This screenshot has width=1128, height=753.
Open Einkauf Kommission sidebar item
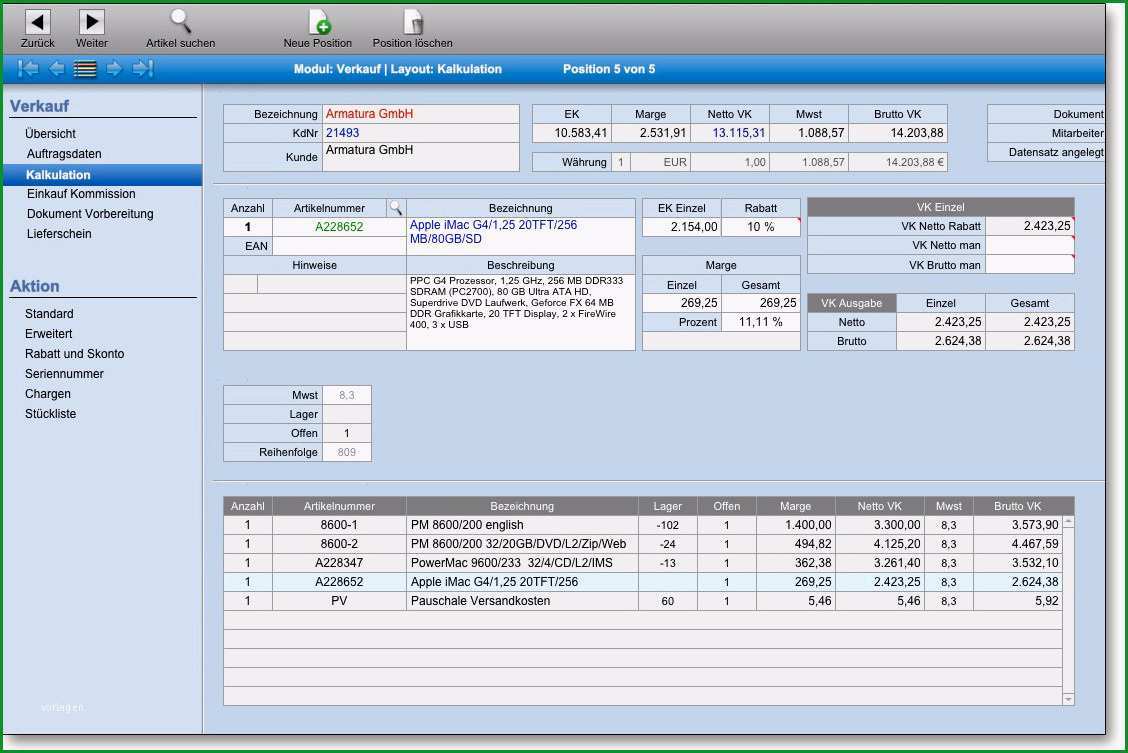tap(81, 193)
